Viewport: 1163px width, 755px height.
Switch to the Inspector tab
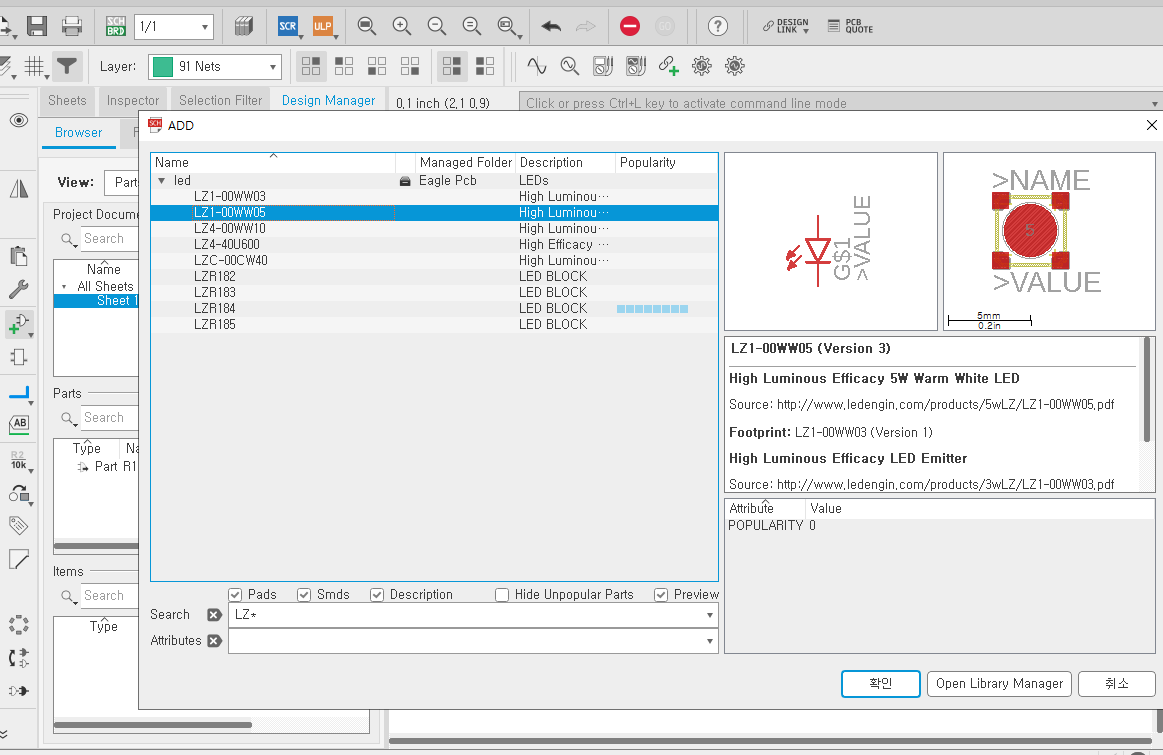tap(133, 100)
